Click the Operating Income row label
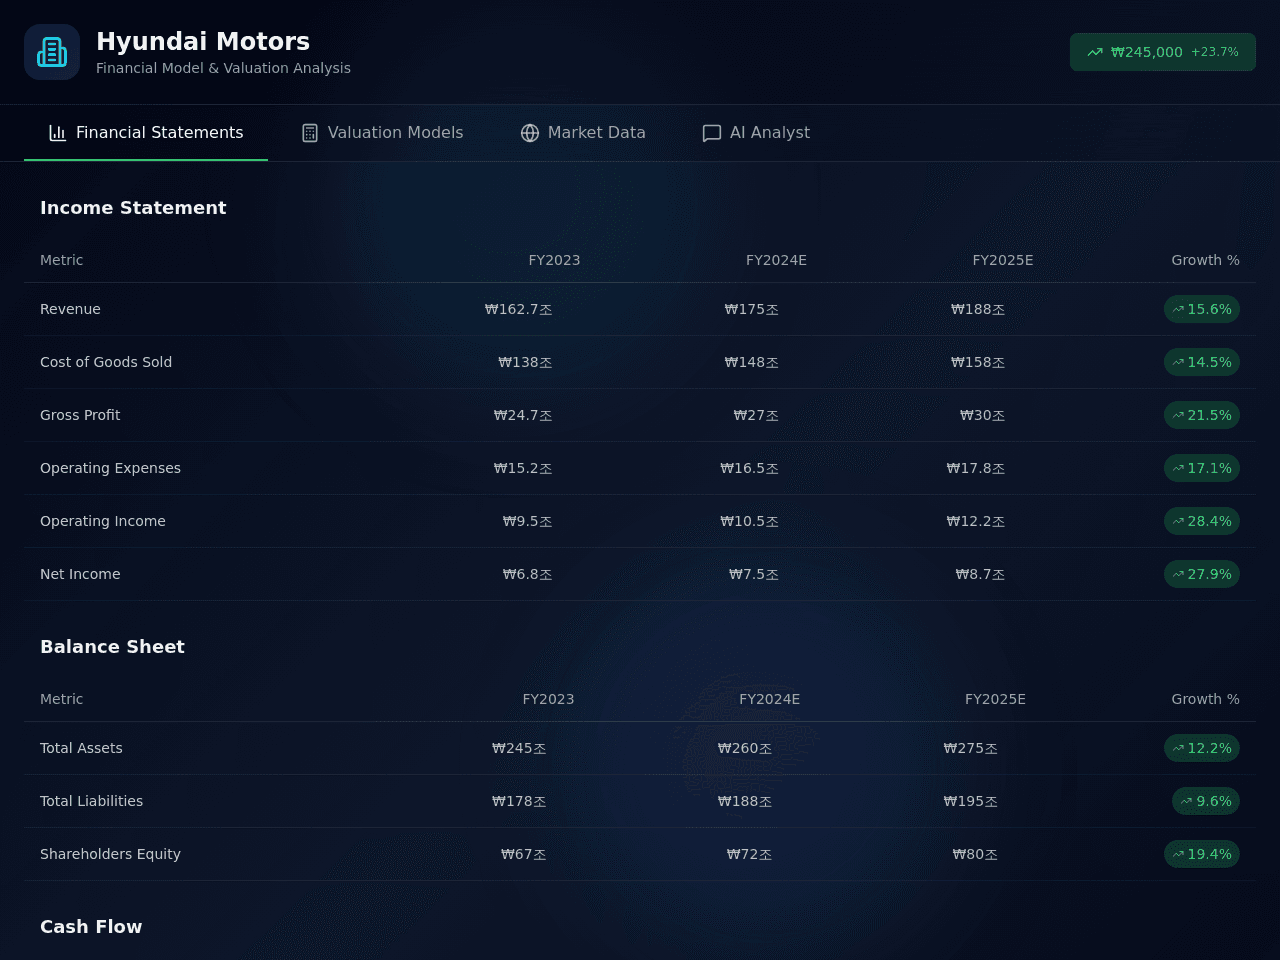This screenshot has width=1280, height=960. [103, 521]
